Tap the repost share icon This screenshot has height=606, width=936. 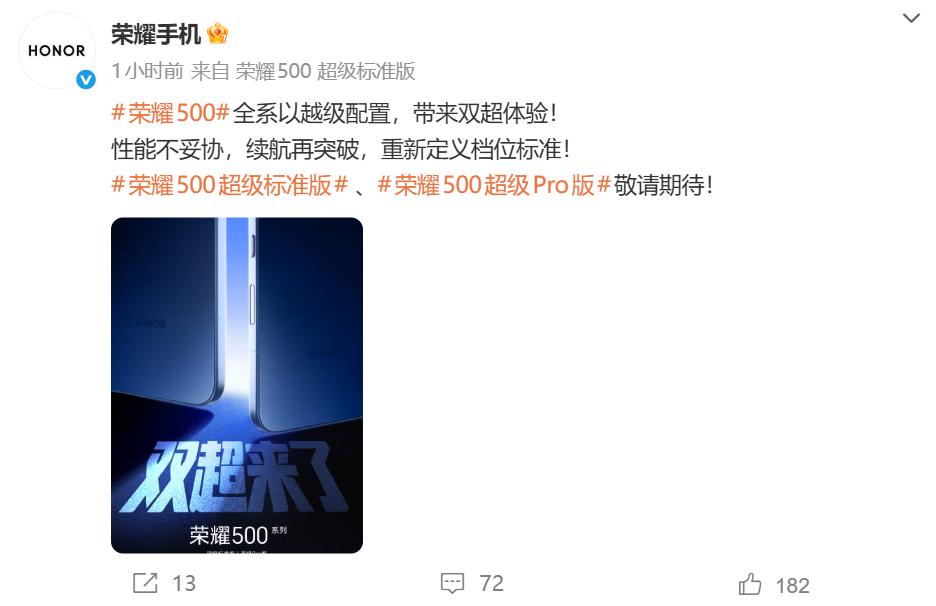(145, 583)
